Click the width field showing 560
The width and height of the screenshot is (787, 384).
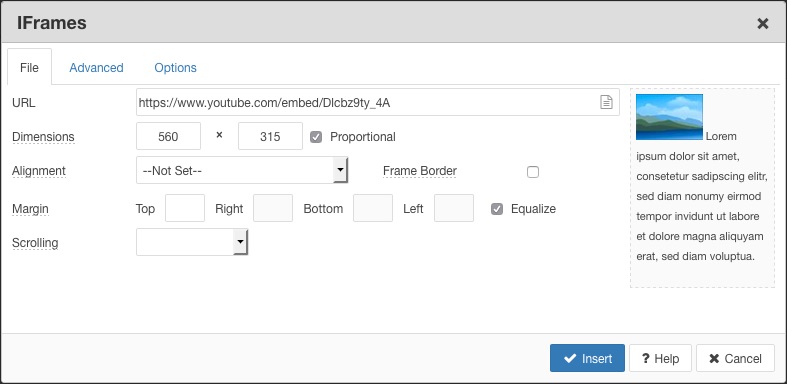(168, 136)
